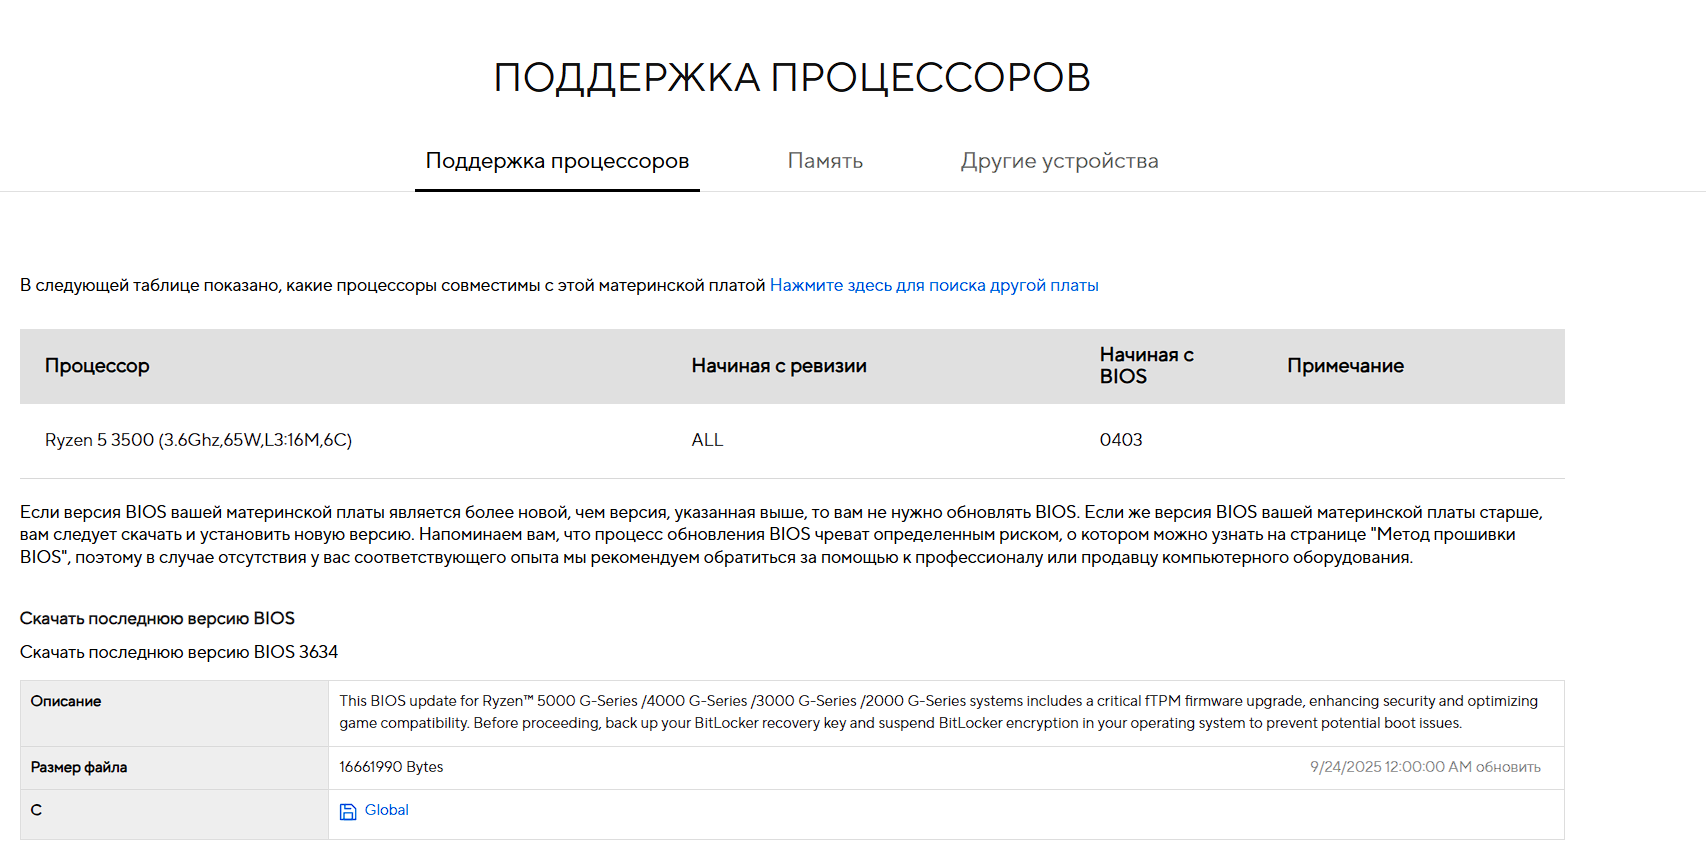Select the Ryzen 5 3500 processor cell
Screen dimensions: 1706x866
coord(198,440)
